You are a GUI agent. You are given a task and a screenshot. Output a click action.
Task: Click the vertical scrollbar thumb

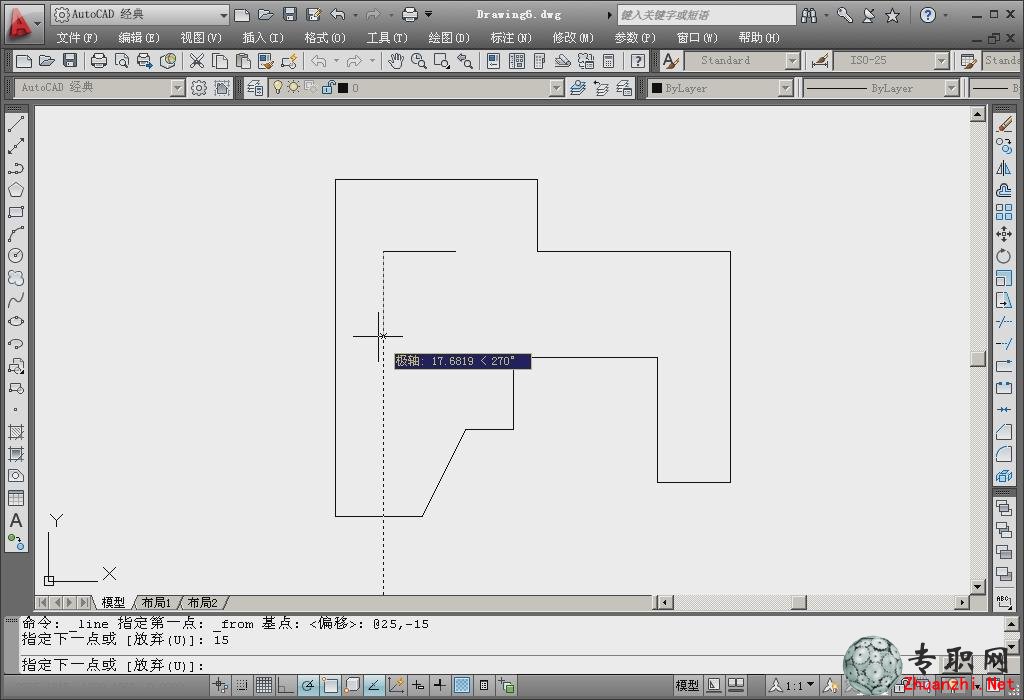pos(978,359)
